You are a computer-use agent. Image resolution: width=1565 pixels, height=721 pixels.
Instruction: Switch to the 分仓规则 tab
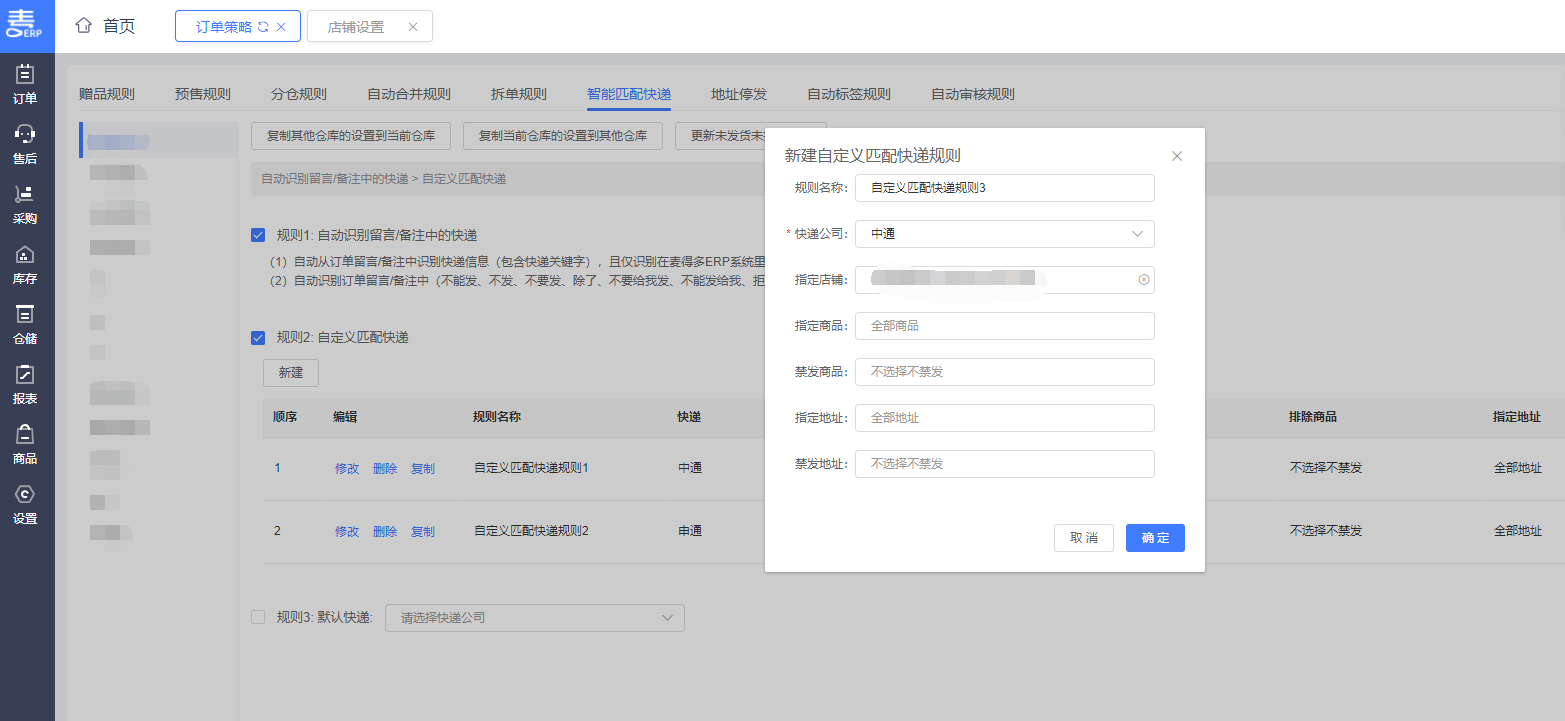point(299,94)
